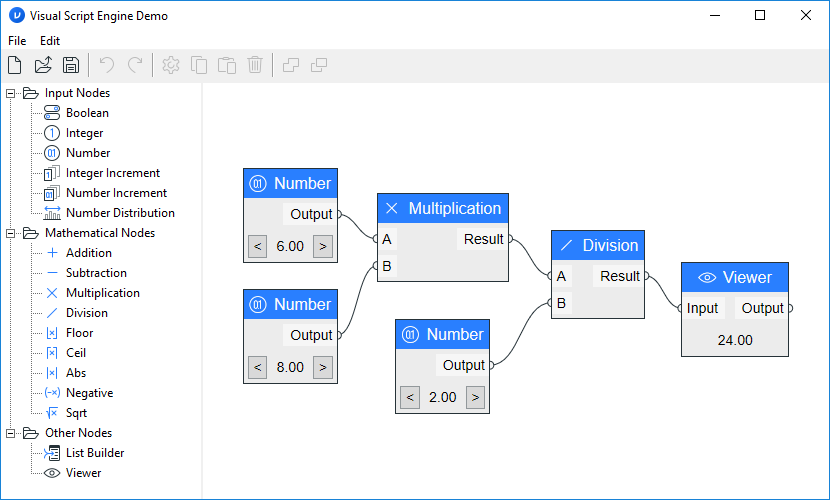Viewport: 830px width, 500px height.
Task: Open the File menu
Action: tap(17, 41)
